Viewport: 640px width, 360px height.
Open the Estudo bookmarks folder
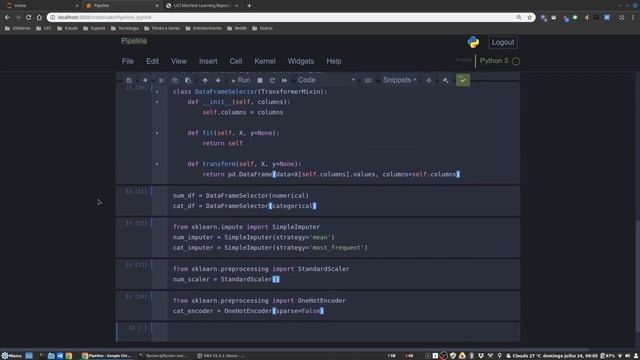pyautogui.click(x=68, y=29)
